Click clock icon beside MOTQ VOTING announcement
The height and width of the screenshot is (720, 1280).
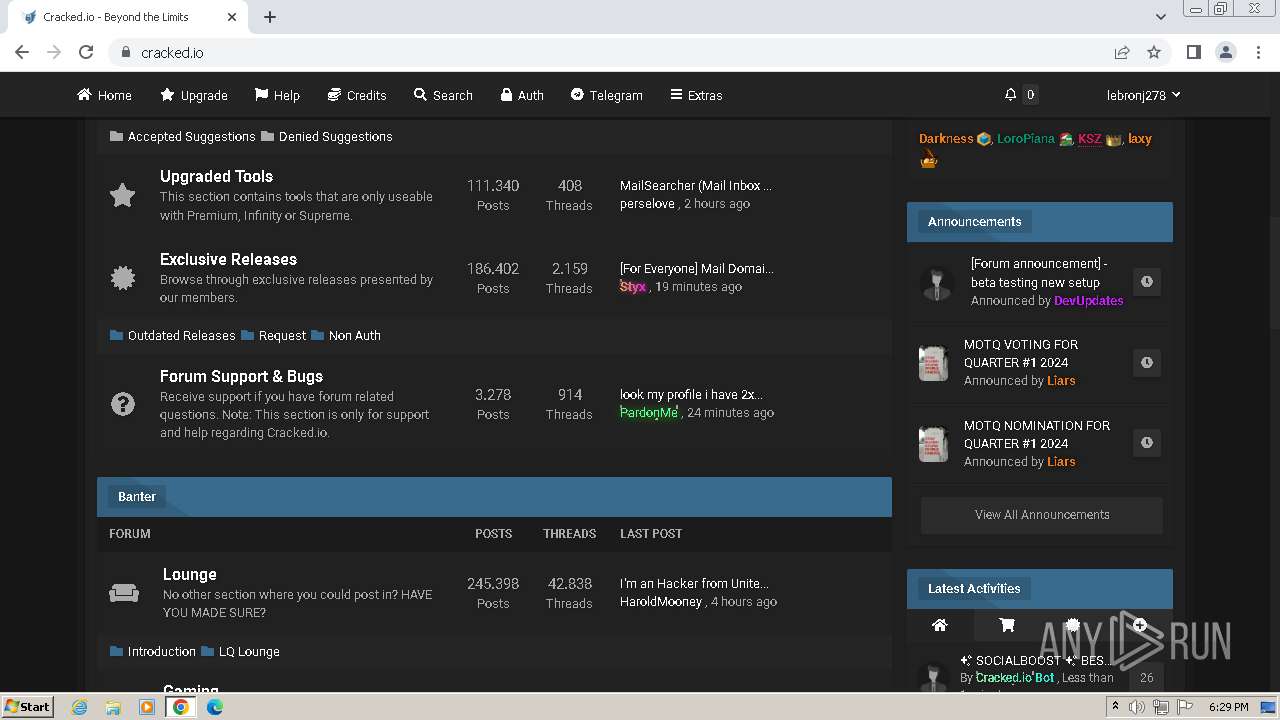(1147, 362)
